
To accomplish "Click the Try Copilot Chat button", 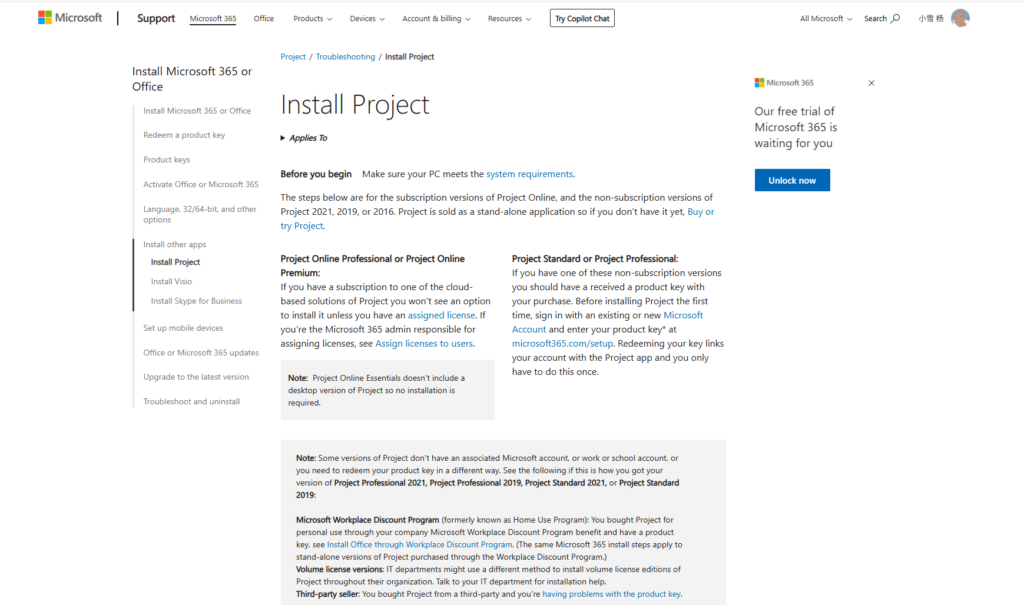I will [x=582, y=18].
